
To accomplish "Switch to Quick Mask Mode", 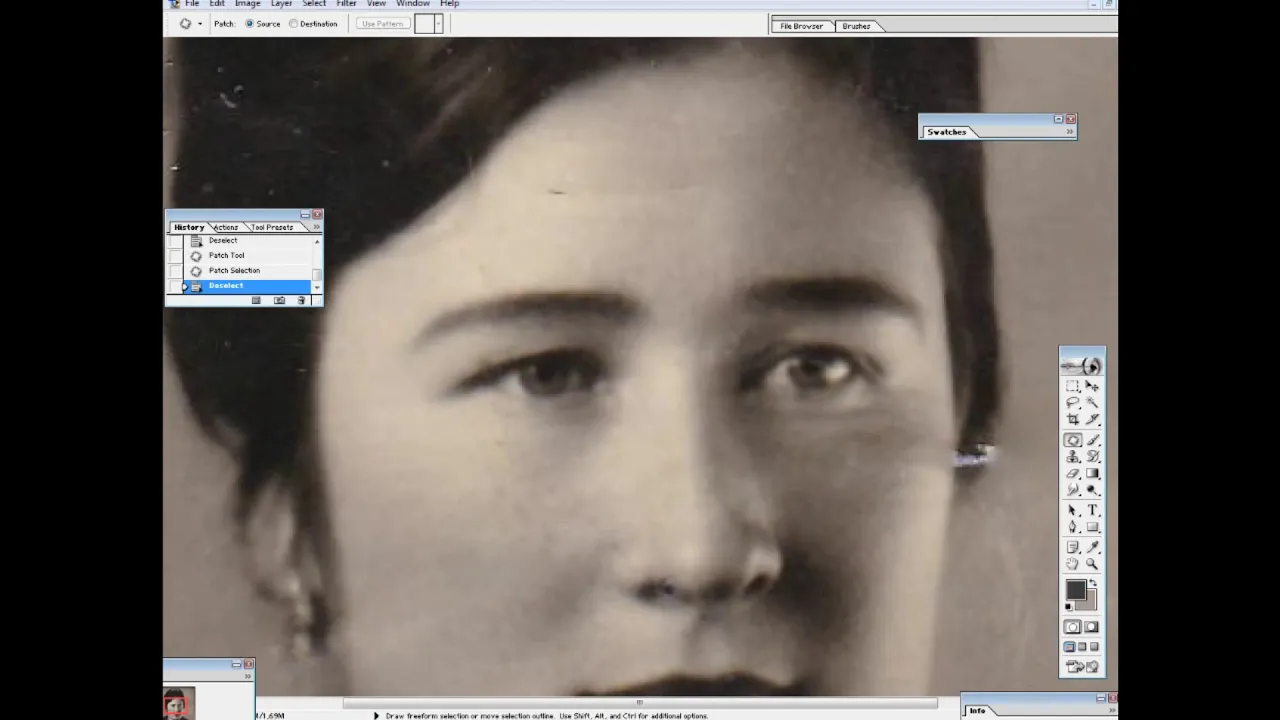I will click(x=1092, y=627).
